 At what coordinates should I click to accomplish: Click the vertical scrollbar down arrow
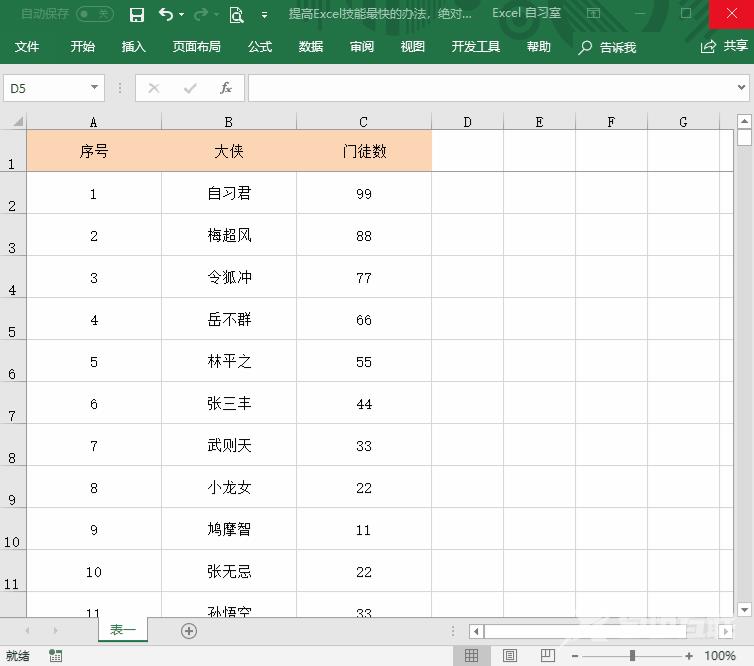(x=744, y=610)
